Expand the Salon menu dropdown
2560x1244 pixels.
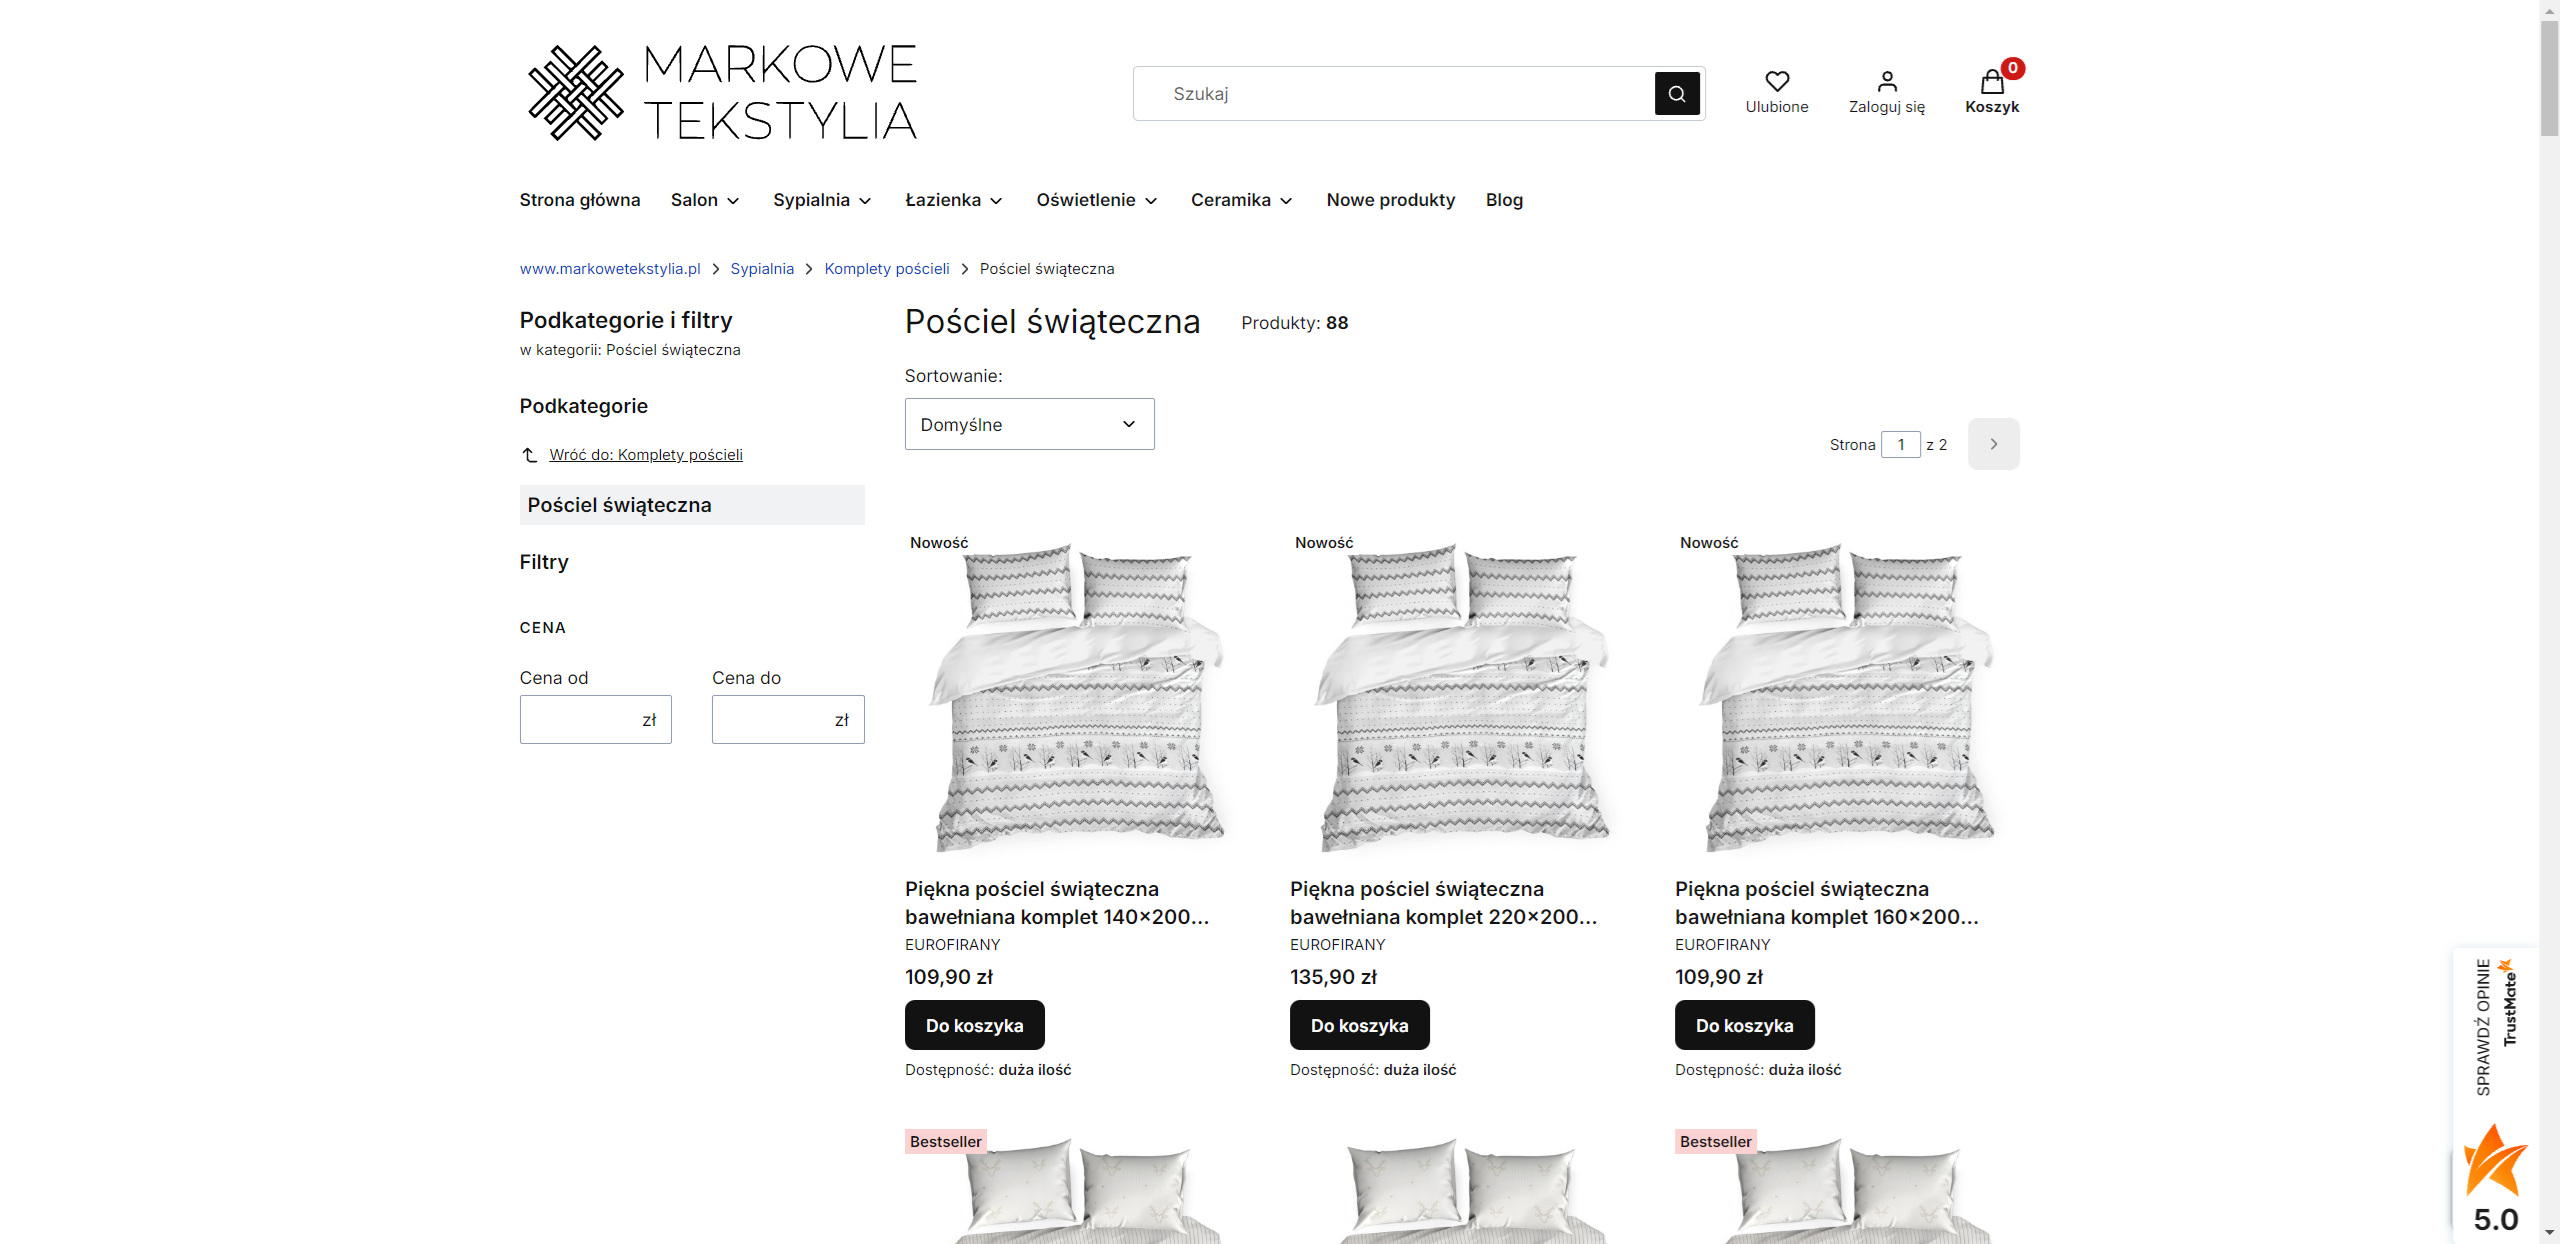coord(705,200)
